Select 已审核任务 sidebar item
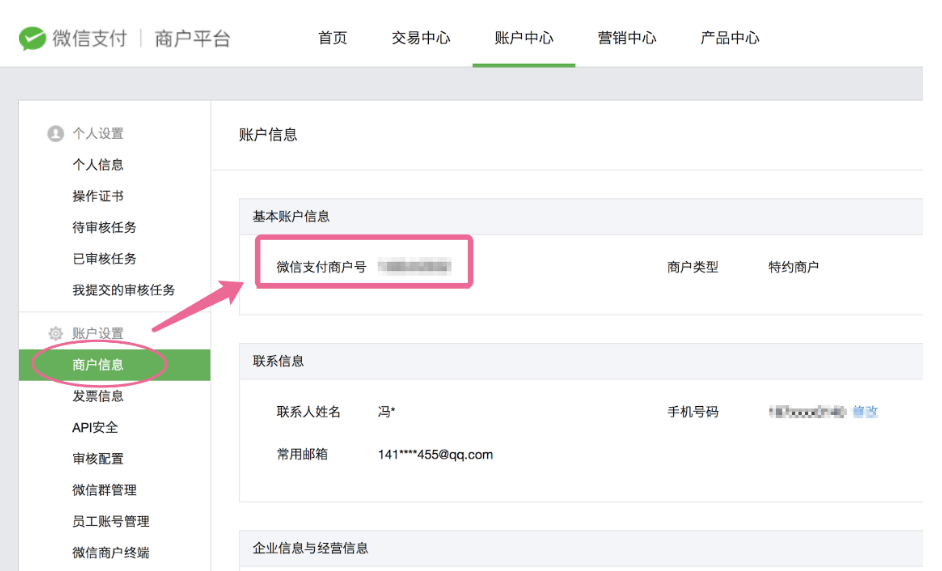 pos(105,258)
